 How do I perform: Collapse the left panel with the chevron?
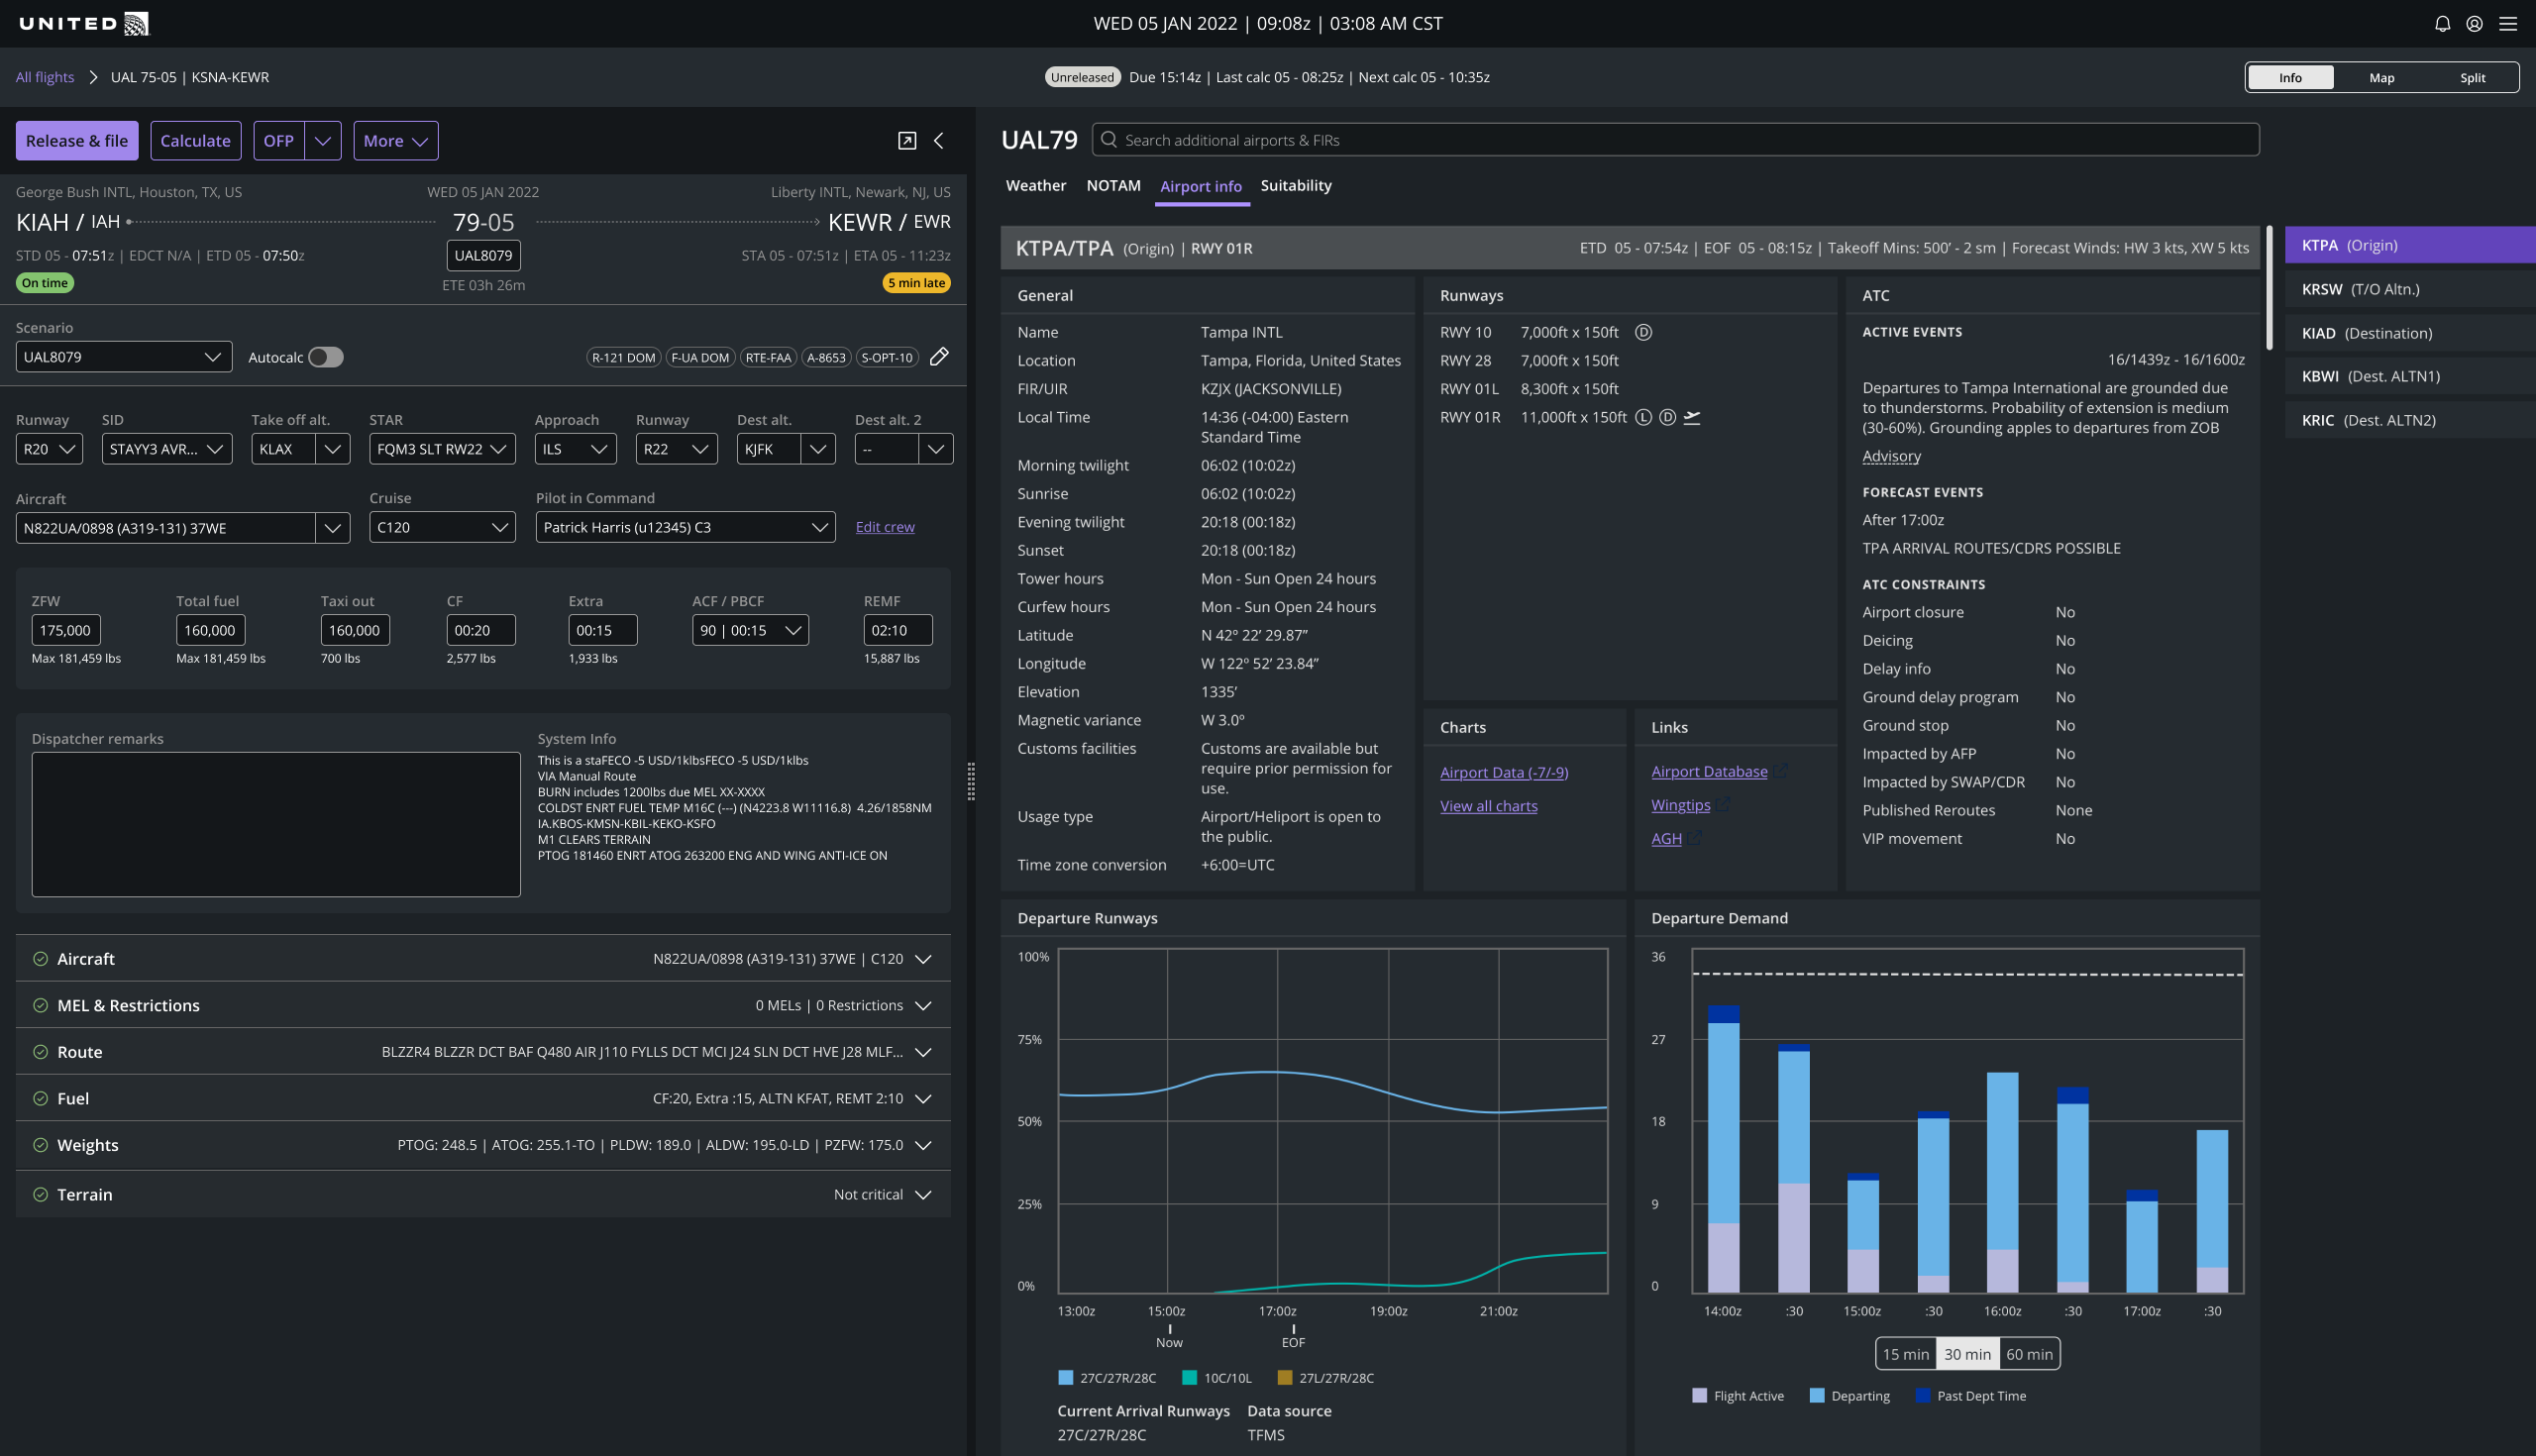[939, 141]
